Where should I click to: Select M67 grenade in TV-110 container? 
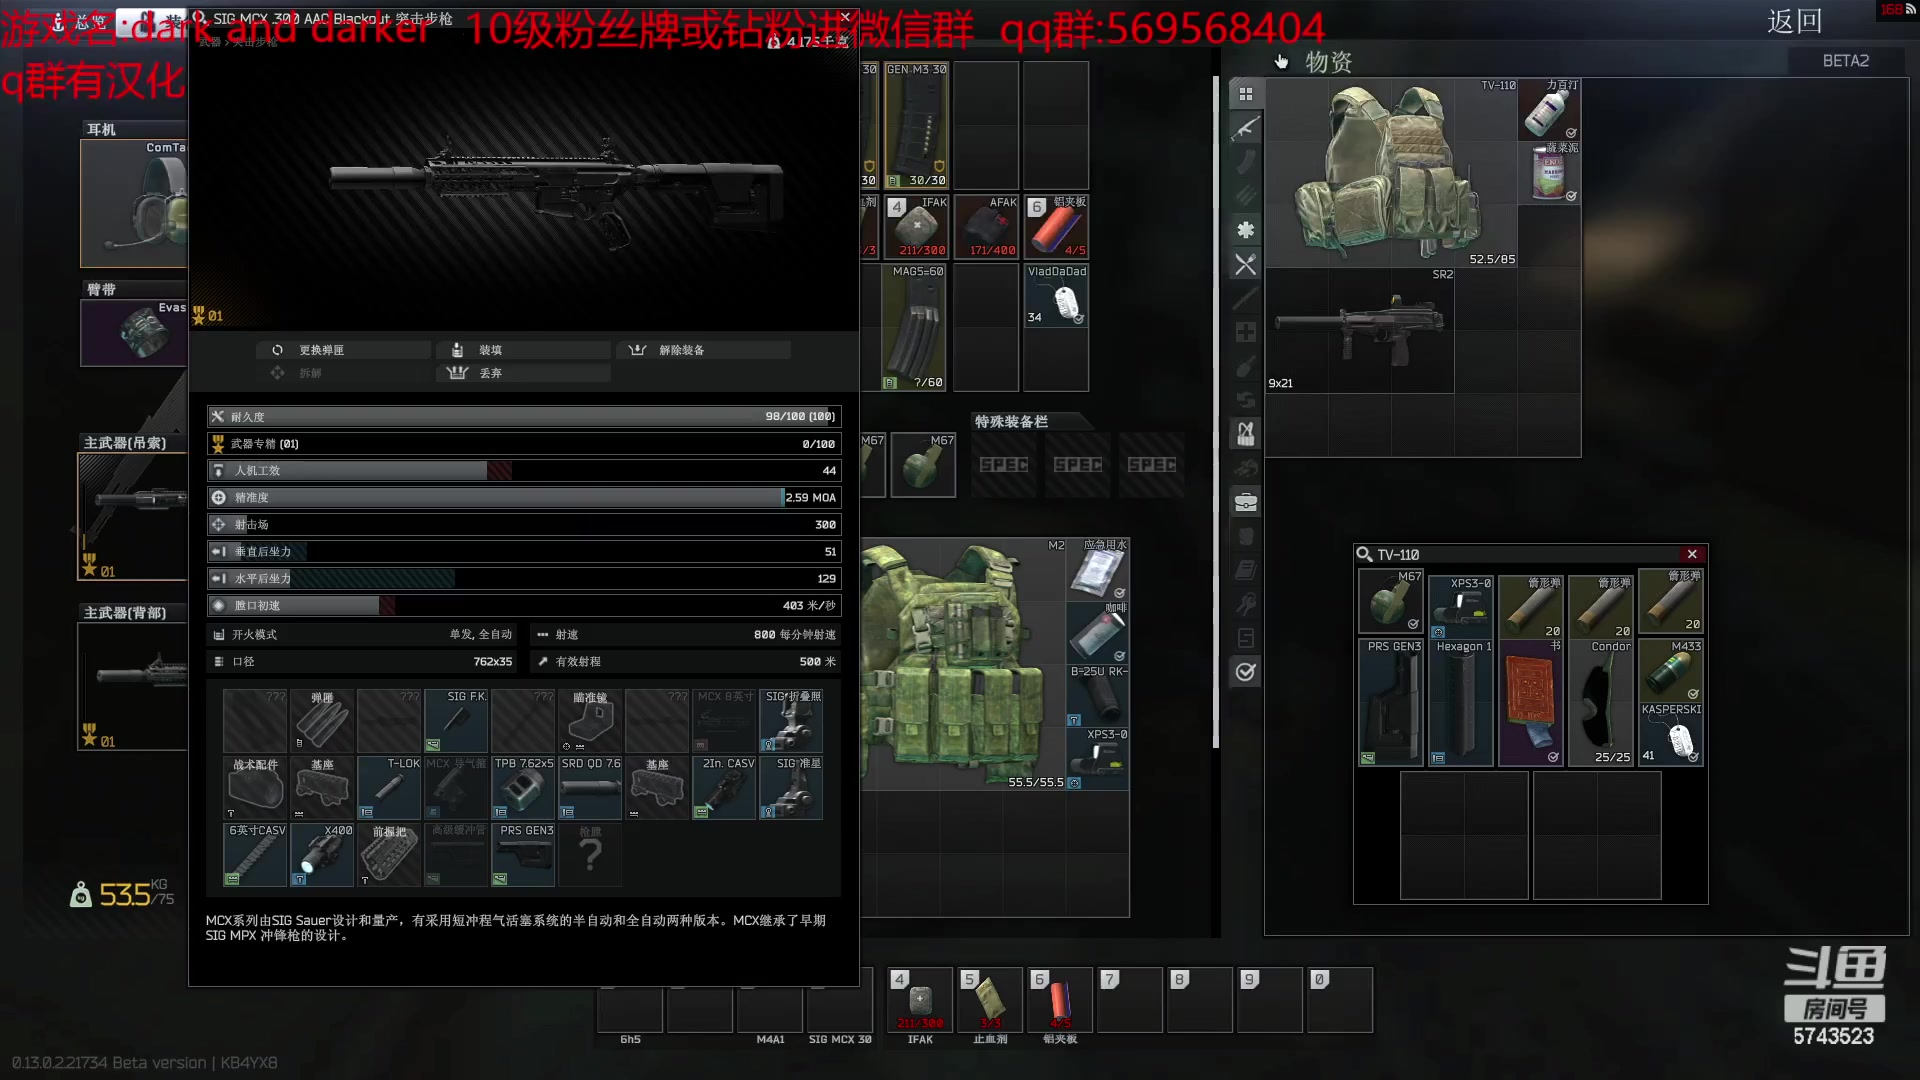(x=1391, y=601)
